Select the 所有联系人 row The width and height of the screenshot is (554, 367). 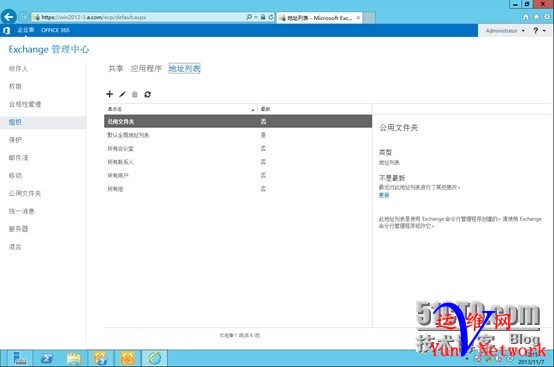(238, 162)
